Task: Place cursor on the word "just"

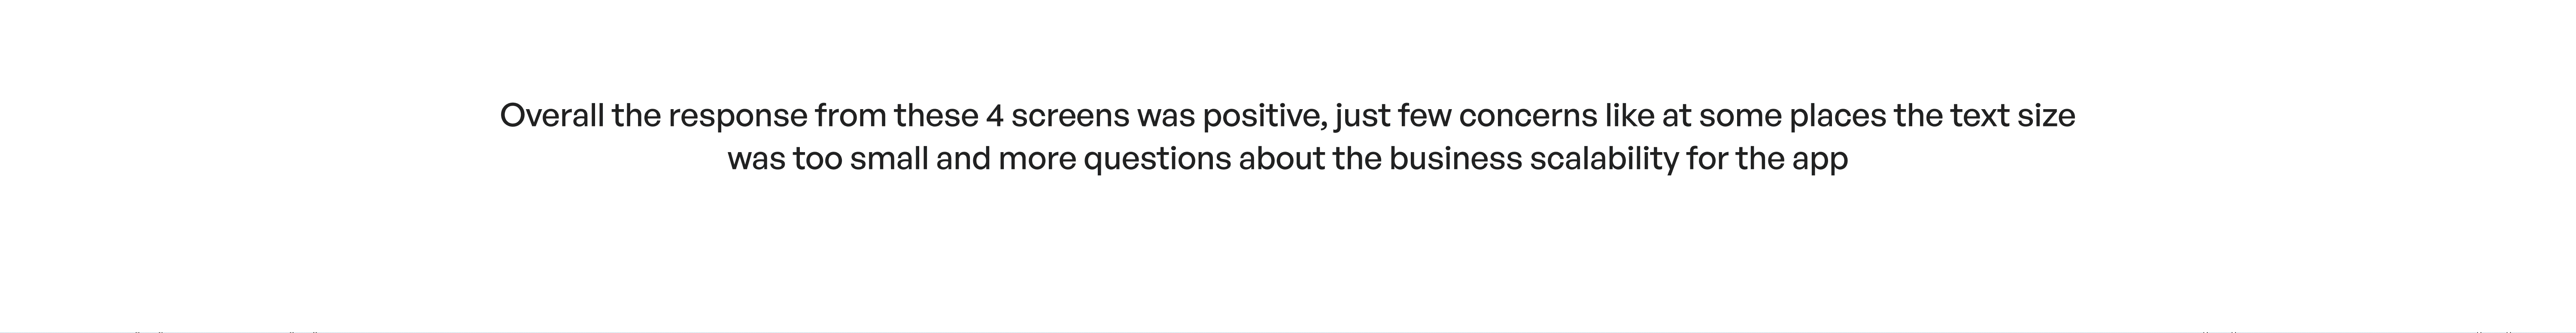Action: point(1362,118)
